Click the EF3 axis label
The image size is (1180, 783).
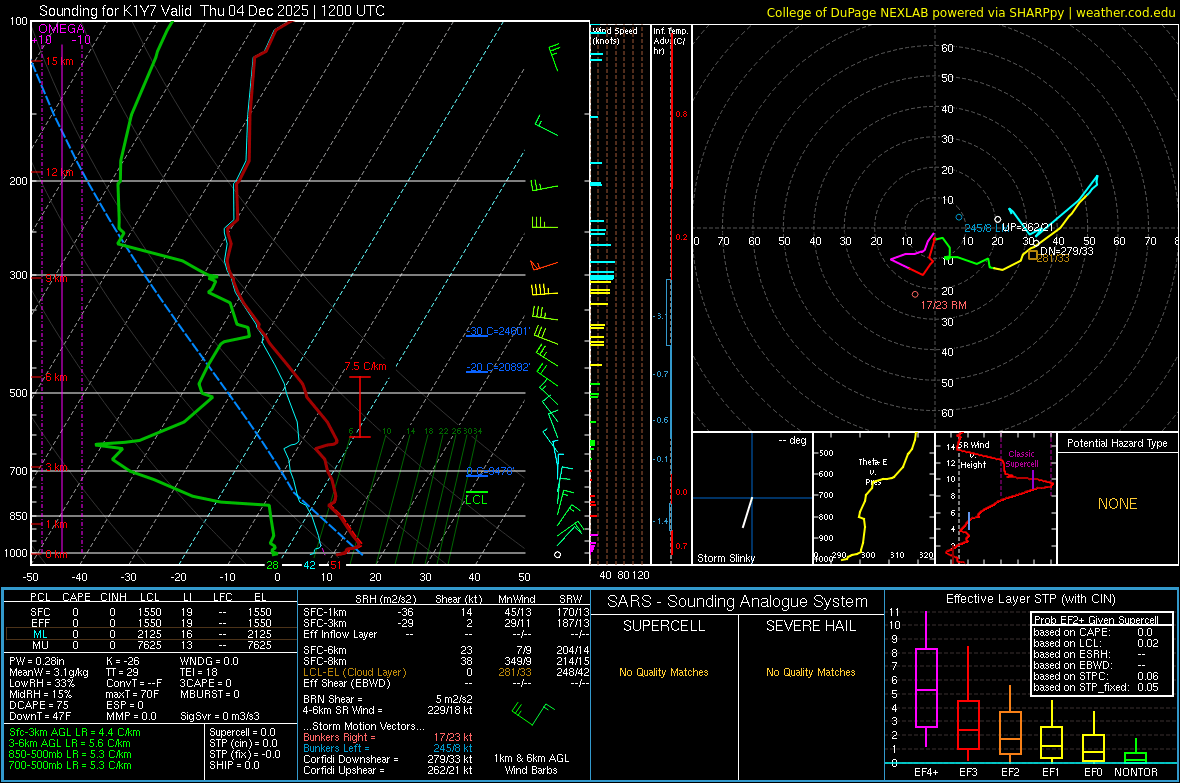pos(968,772)
